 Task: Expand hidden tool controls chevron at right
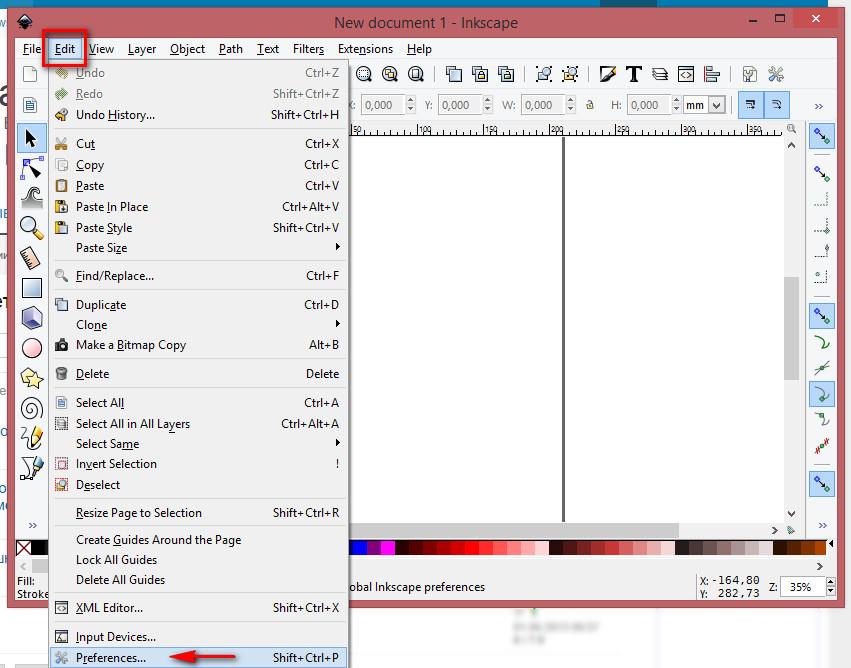(818, 106)
